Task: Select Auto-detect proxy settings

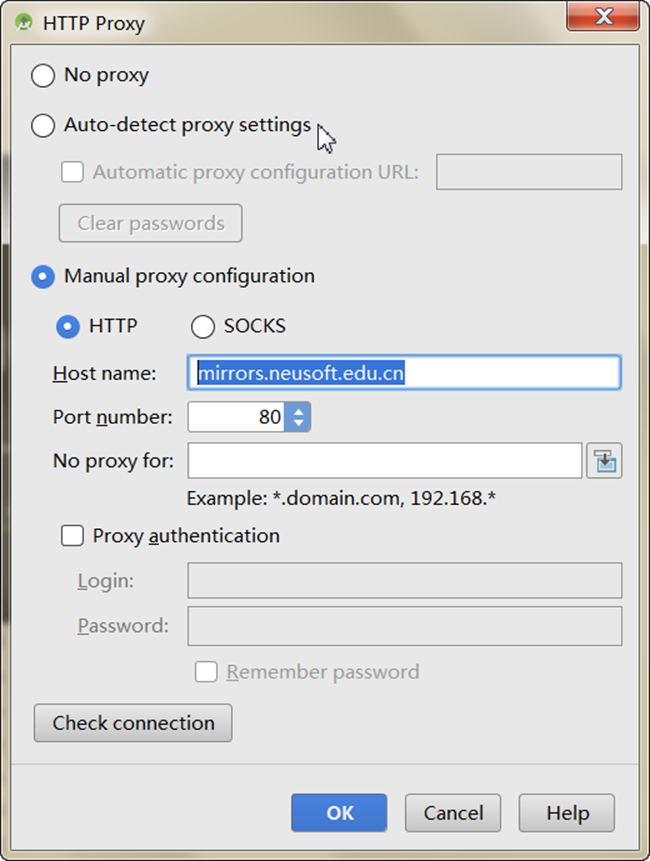Action: (41, 125)
